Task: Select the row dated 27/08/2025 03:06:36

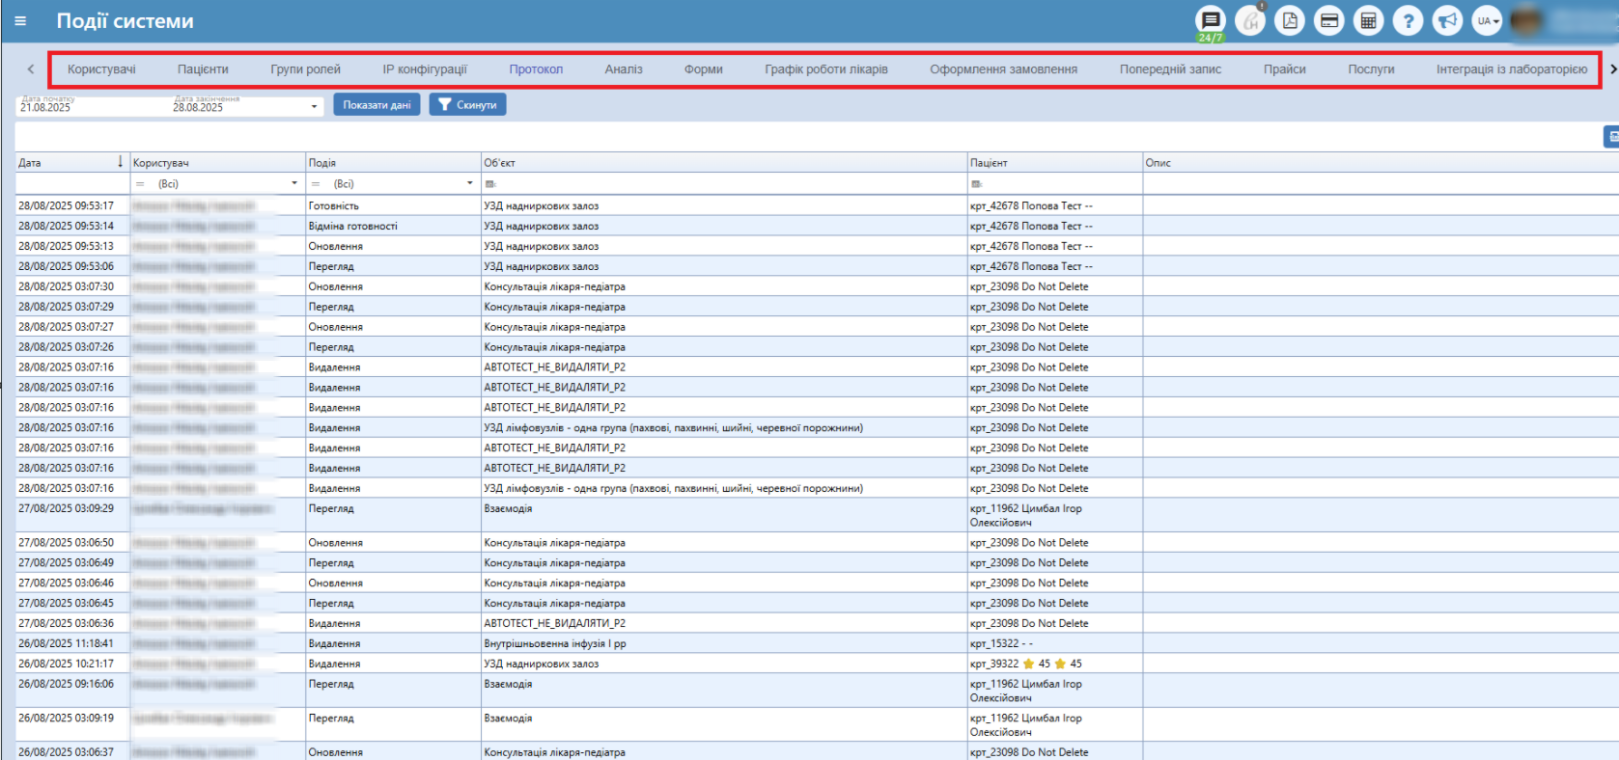Action: pos(817,623)
